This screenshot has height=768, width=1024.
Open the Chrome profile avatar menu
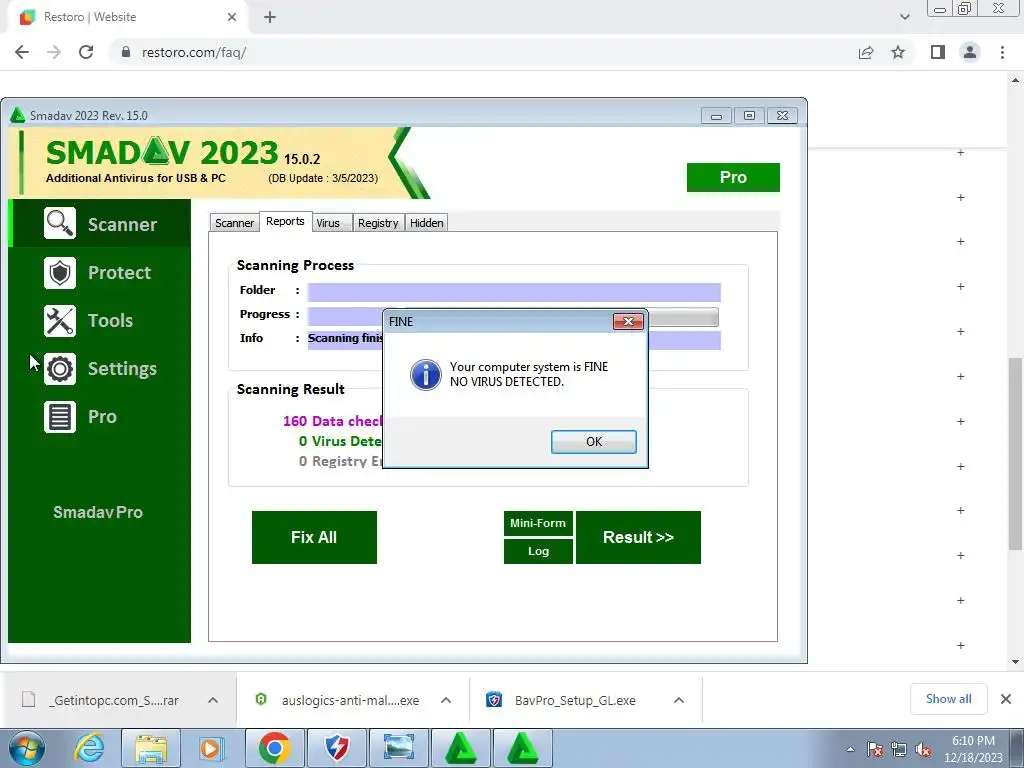tap(970, 52)
